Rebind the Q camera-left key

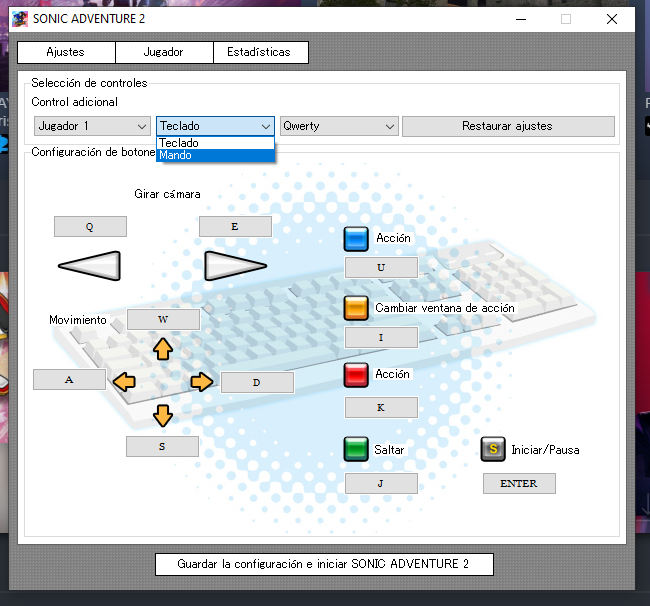click(90, 226)
